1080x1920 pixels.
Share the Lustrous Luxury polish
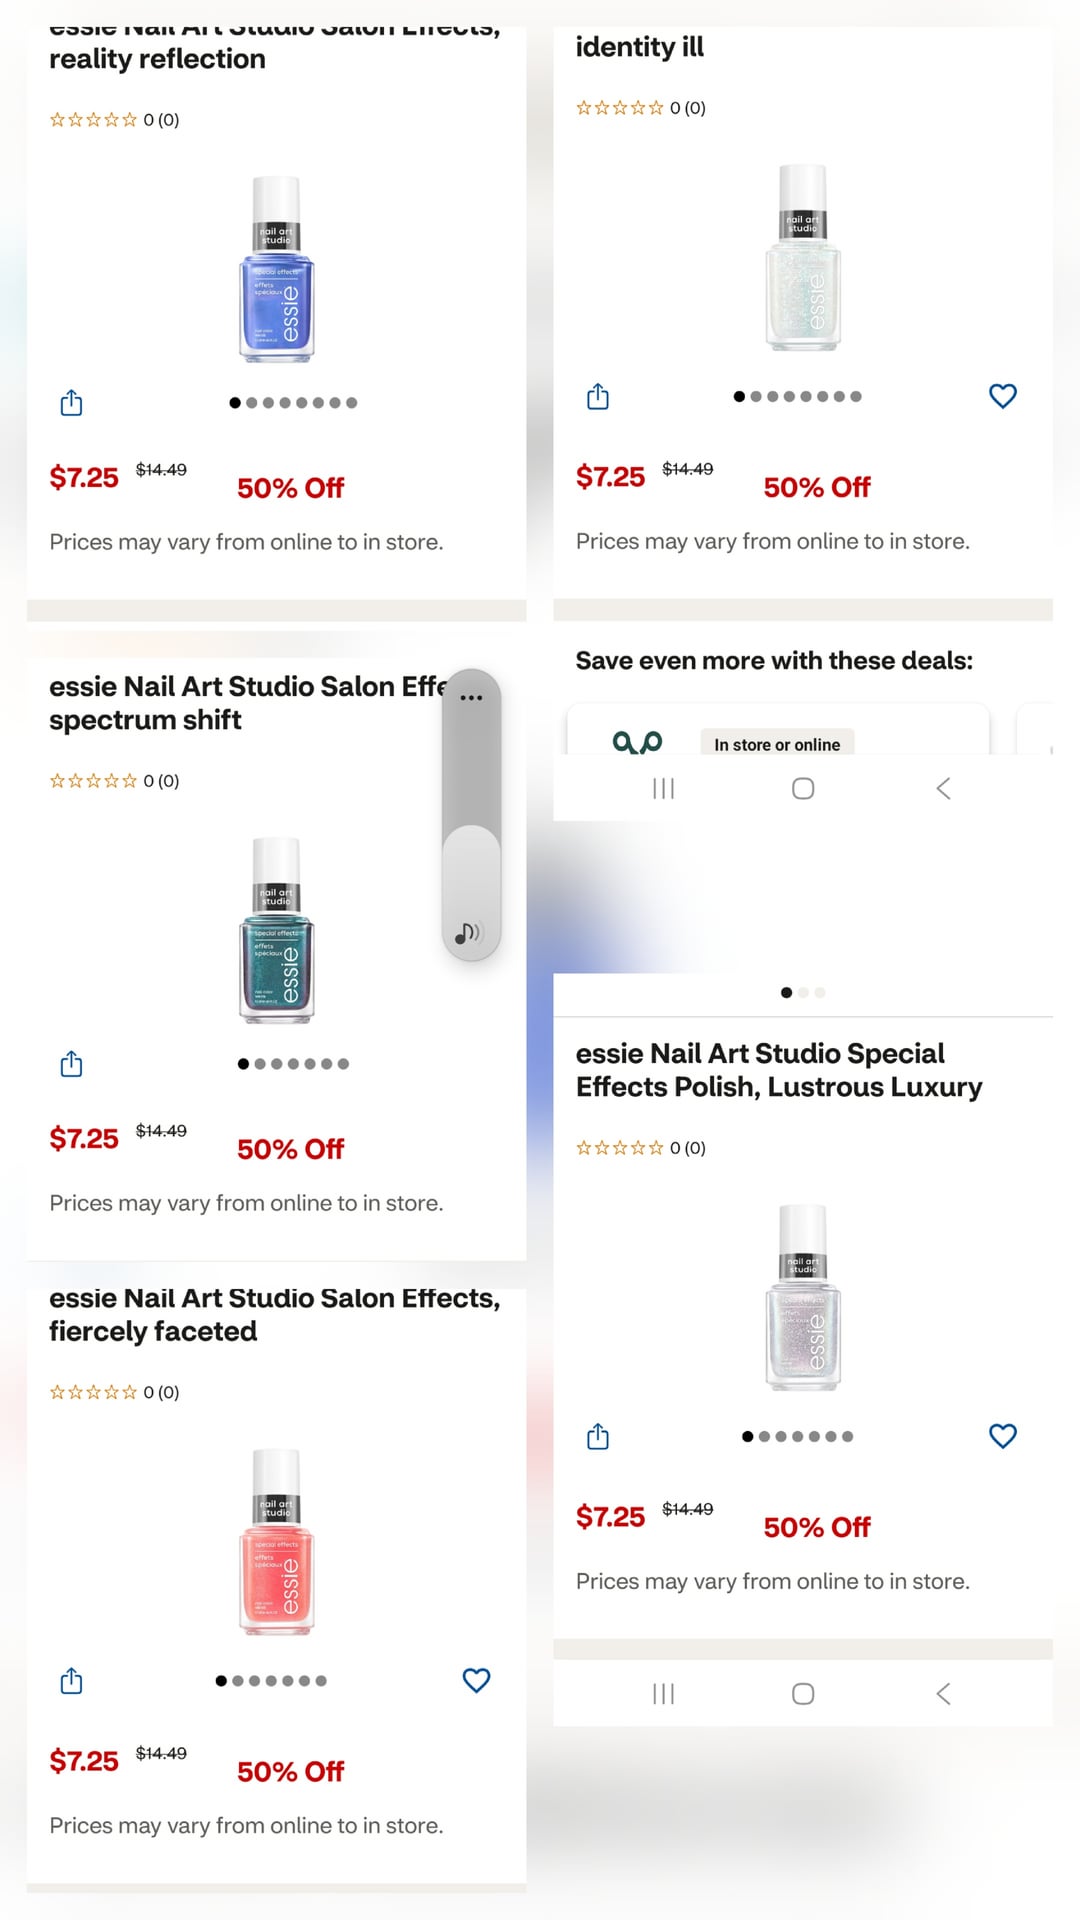[598, 1437]
